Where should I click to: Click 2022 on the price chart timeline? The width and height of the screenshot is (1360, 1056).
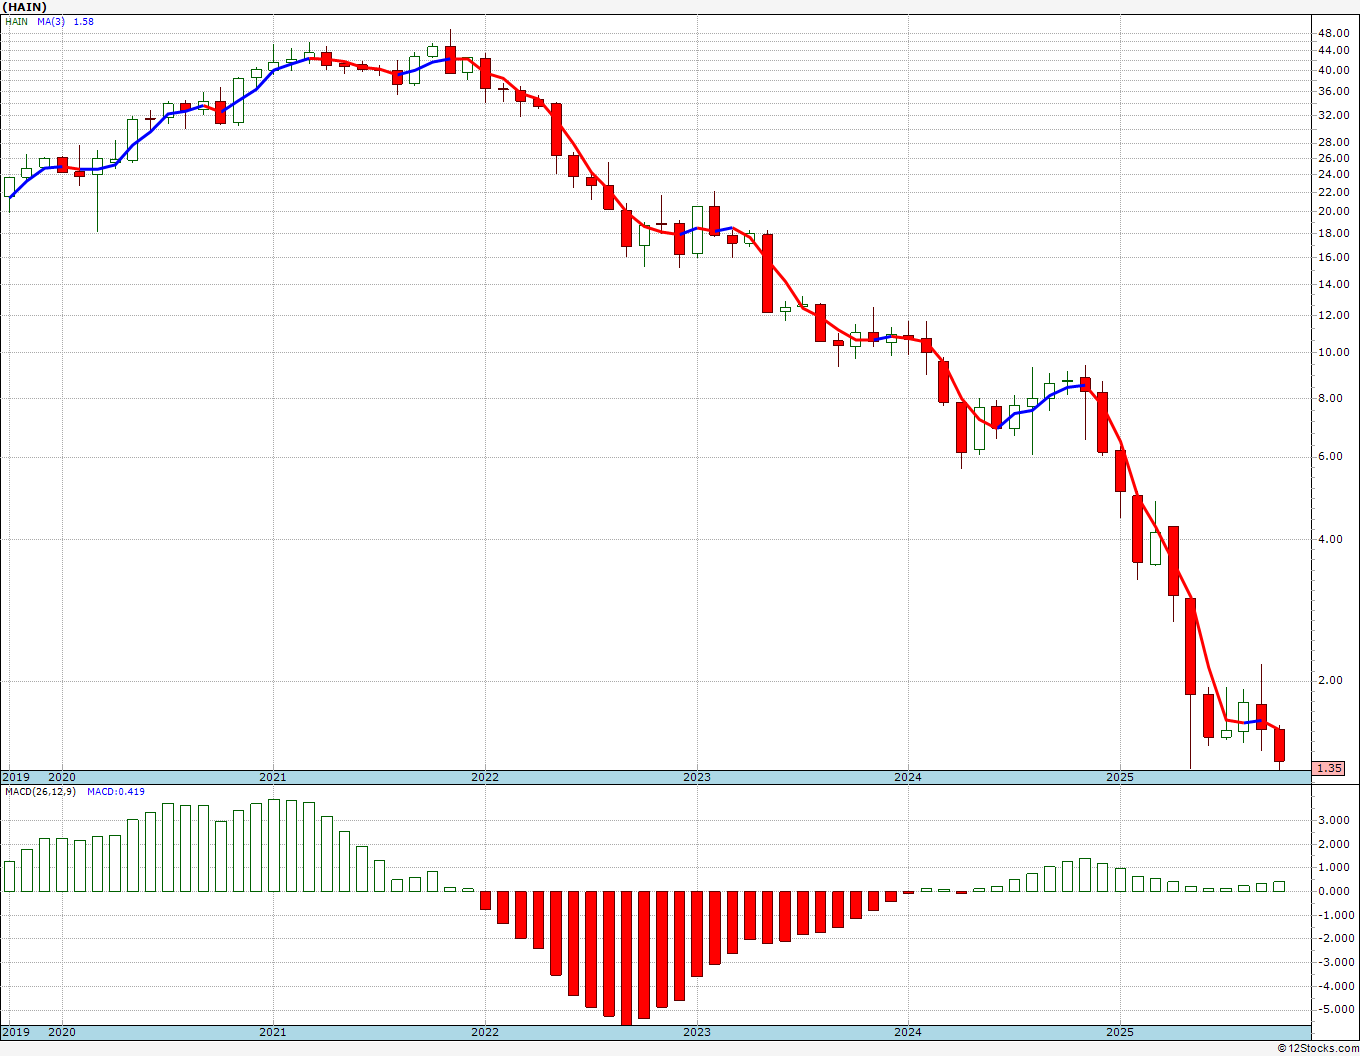[485, 777]
